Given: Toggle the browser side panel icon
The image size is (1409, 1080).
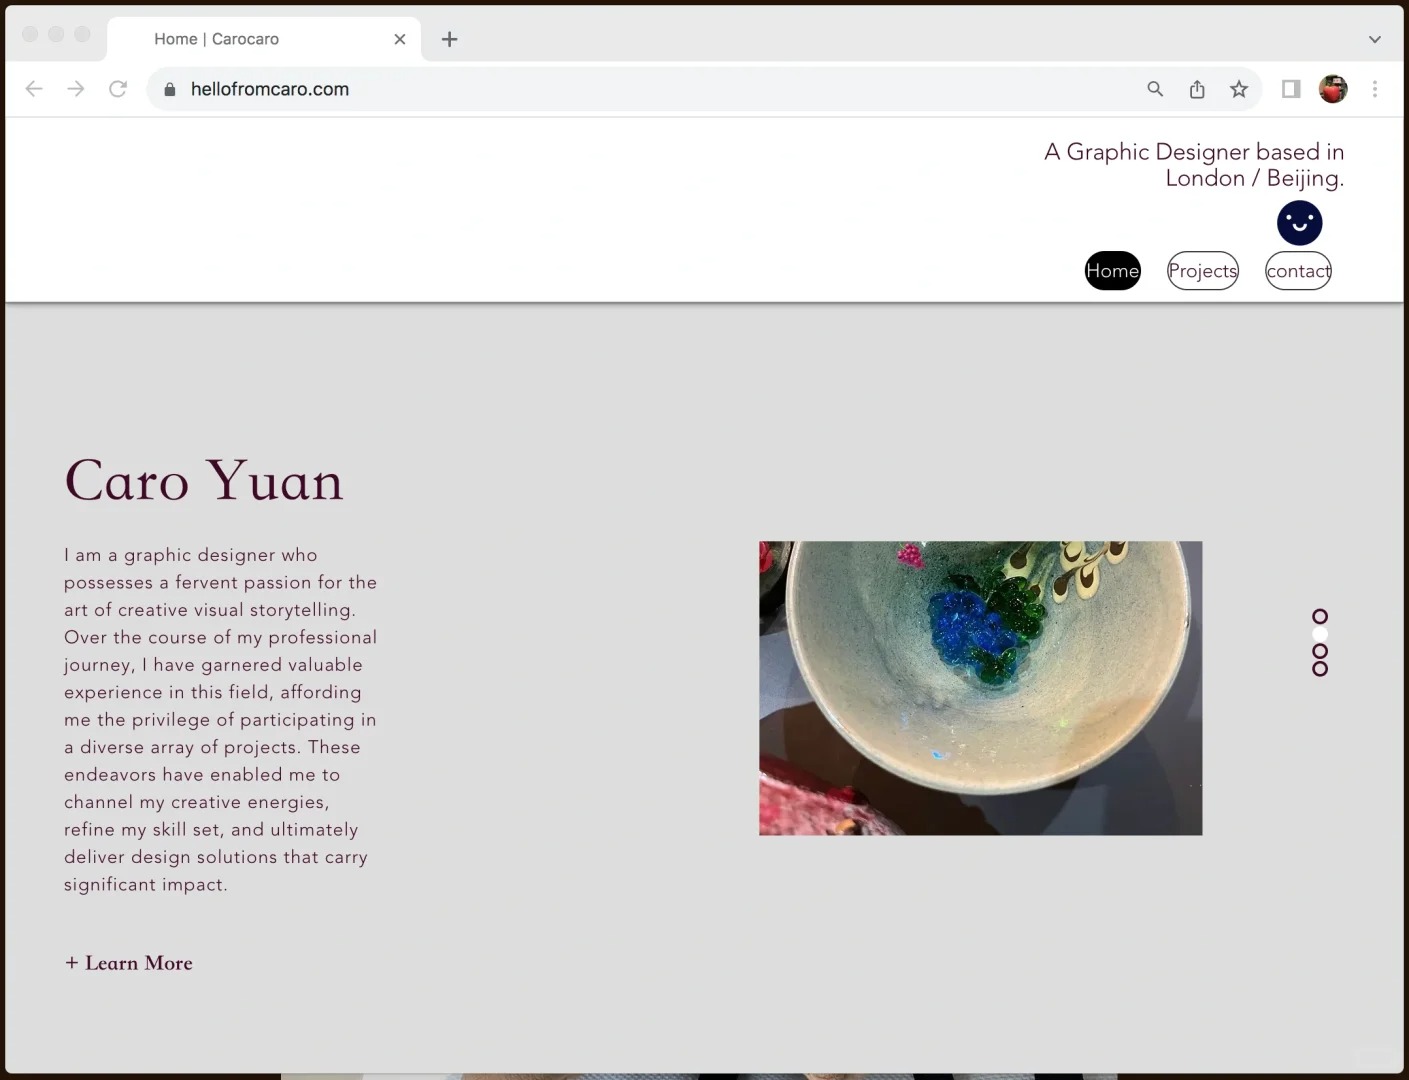Looking at the screenshot, I should click(1291, 89).
